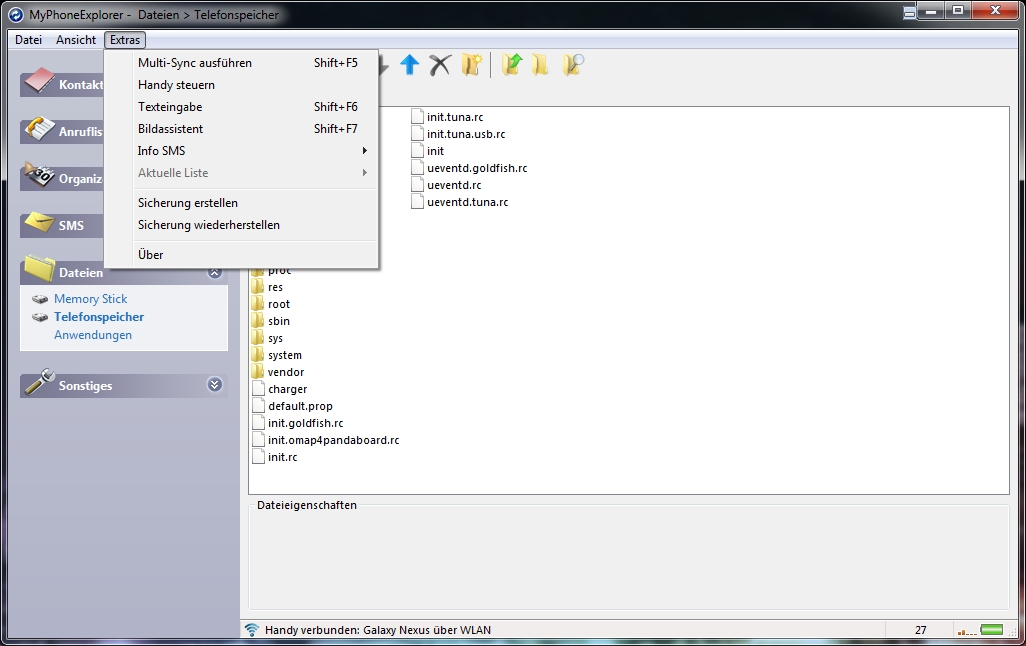Click the blue upload arrow icon
Viewport: 1026px width, 646px height.
click(x=410, y=64)
